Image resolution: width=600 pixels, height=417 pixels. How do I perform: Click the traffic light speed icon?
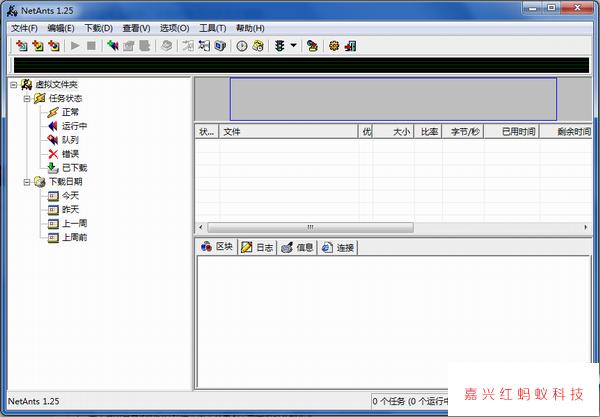click(280, 46)
